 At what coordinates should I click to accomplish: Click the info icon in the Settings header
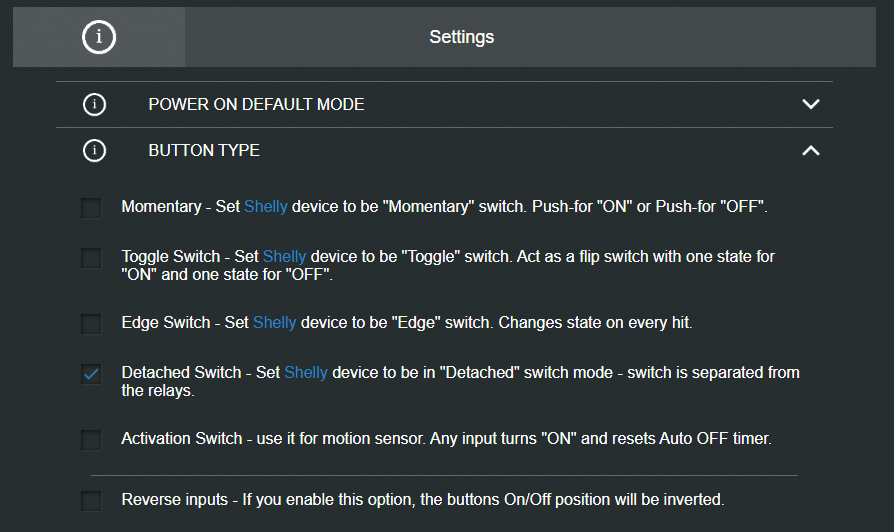[x=98, y=38]
